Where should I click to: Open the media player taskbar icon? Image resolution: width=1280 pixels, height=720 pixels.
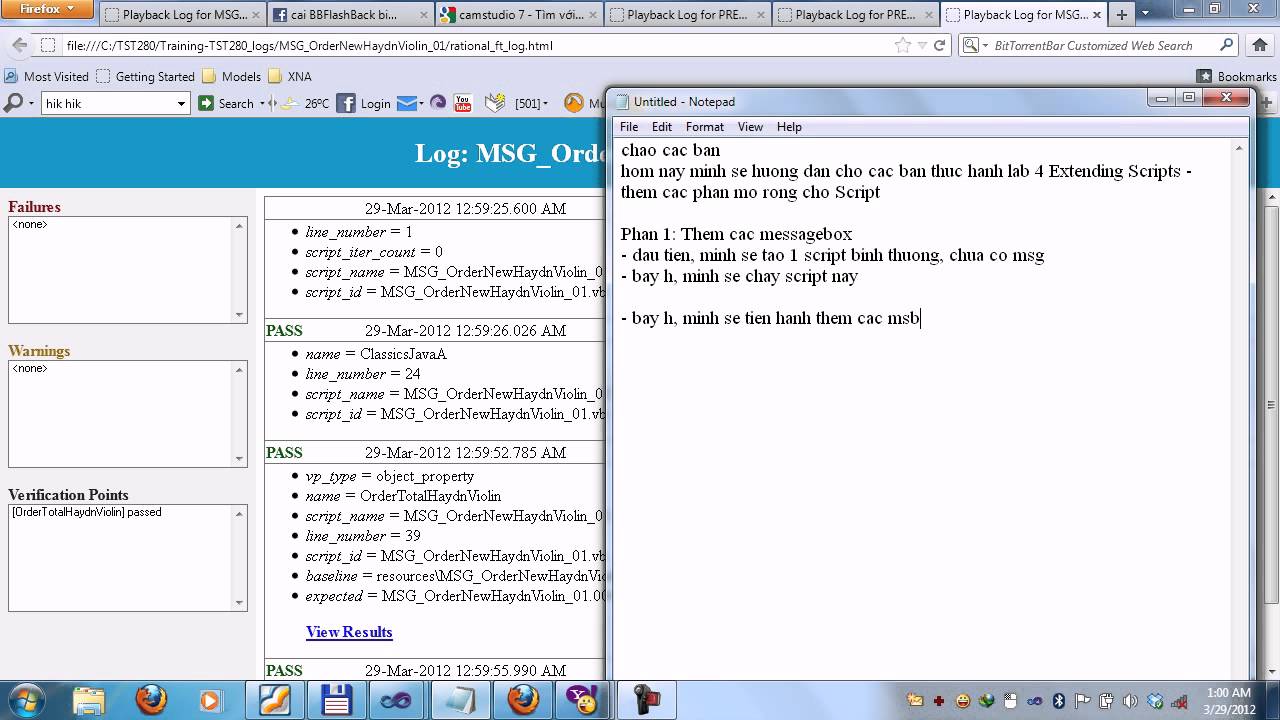(211, 699)
